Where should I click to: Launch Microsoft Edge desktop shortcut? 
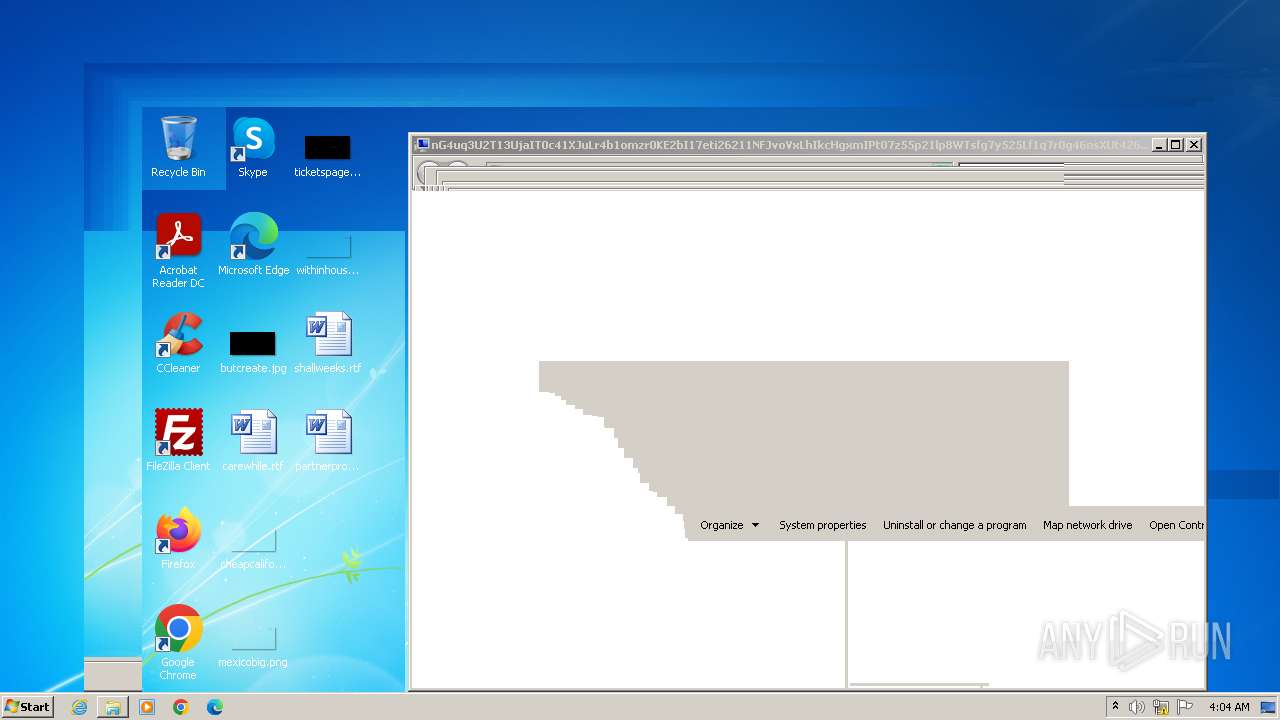(253, 245)
